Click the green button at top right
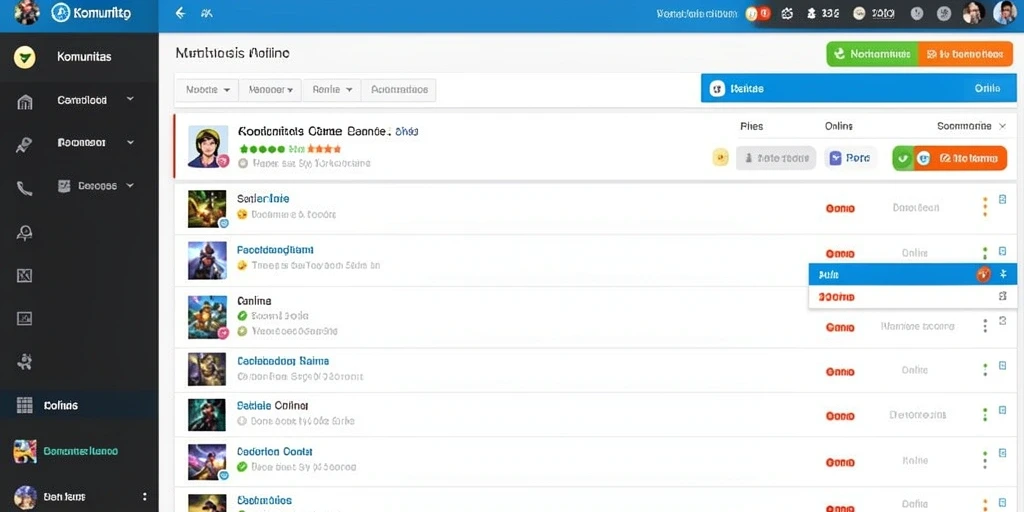 pos(872,55)
